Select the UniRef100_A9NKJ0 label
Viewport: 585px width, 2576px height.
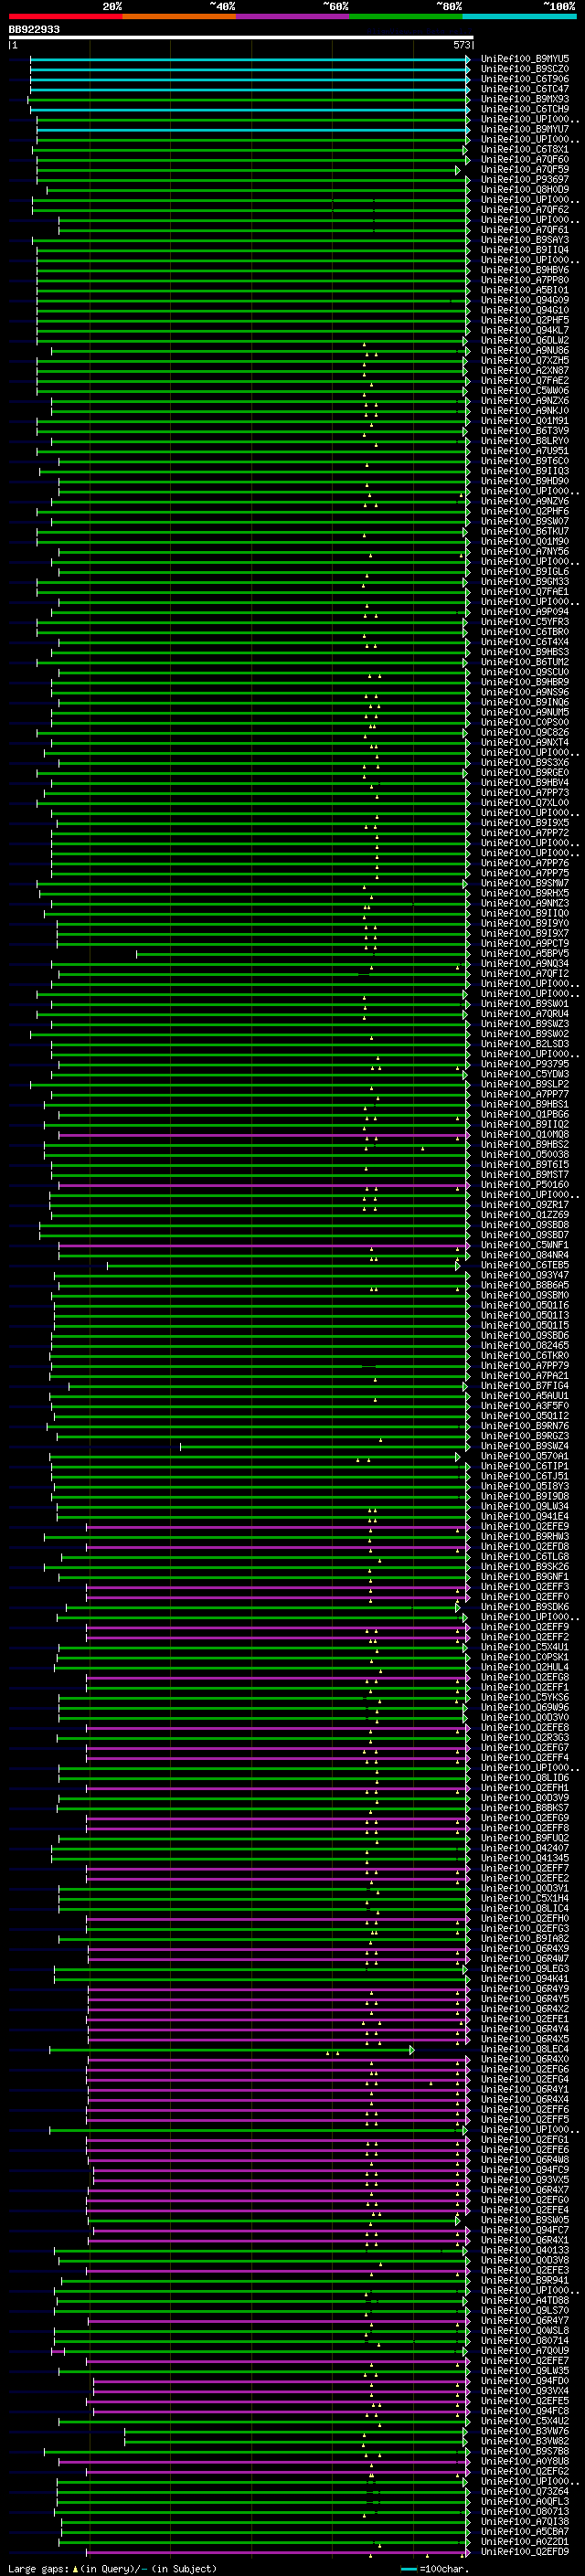point(525,411)
